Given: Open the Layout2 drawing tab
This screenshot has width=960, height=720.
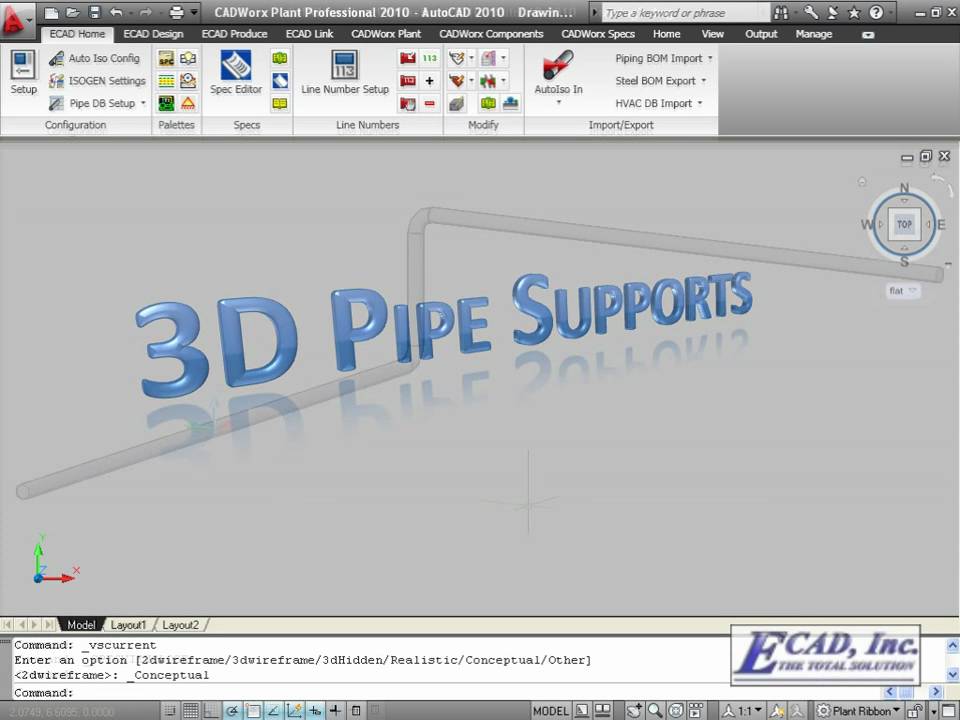Looking at the screenshot, I should pos(181,625).
